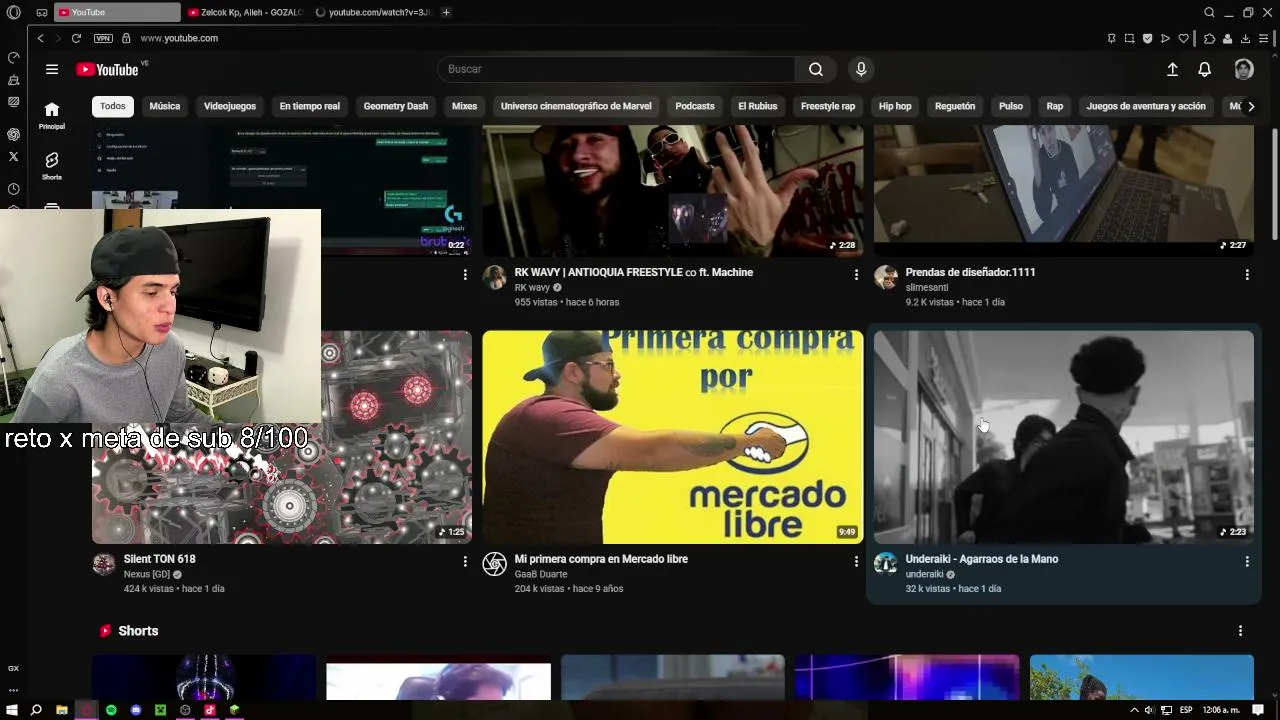This screenshot has height=720, width=1280.
Task: Select the Freestyle rap chip
Action: [828, 106]
